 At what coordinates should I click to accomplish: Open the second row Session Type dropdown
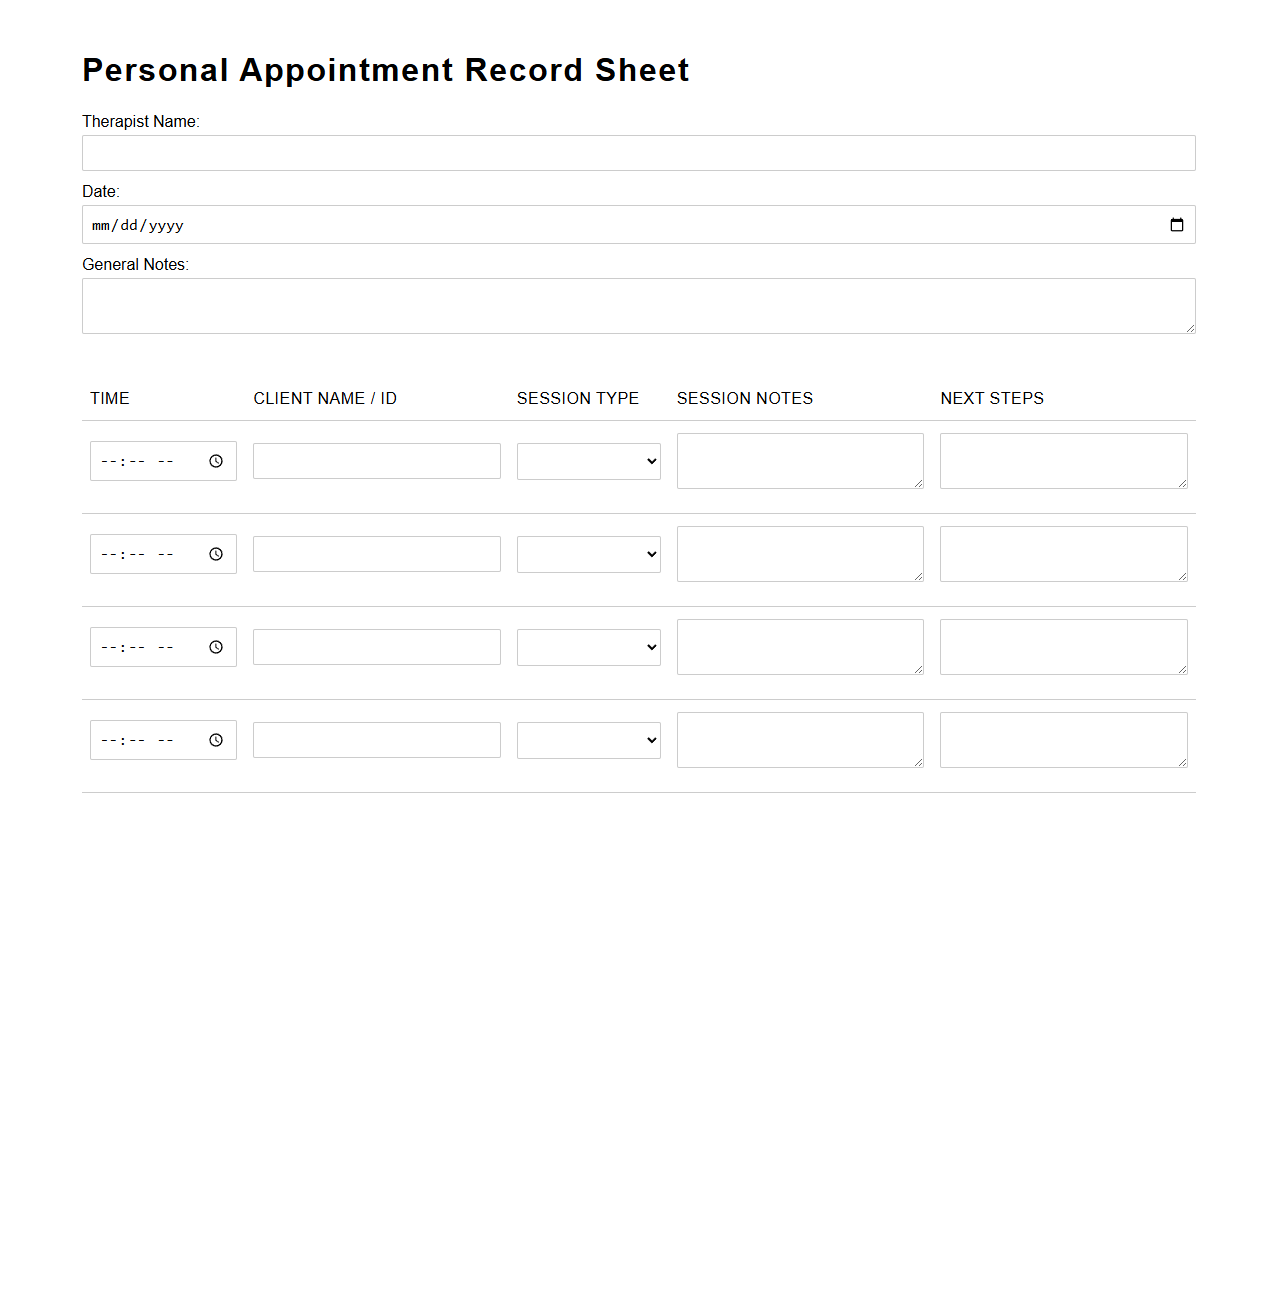[x=588, y=553]
